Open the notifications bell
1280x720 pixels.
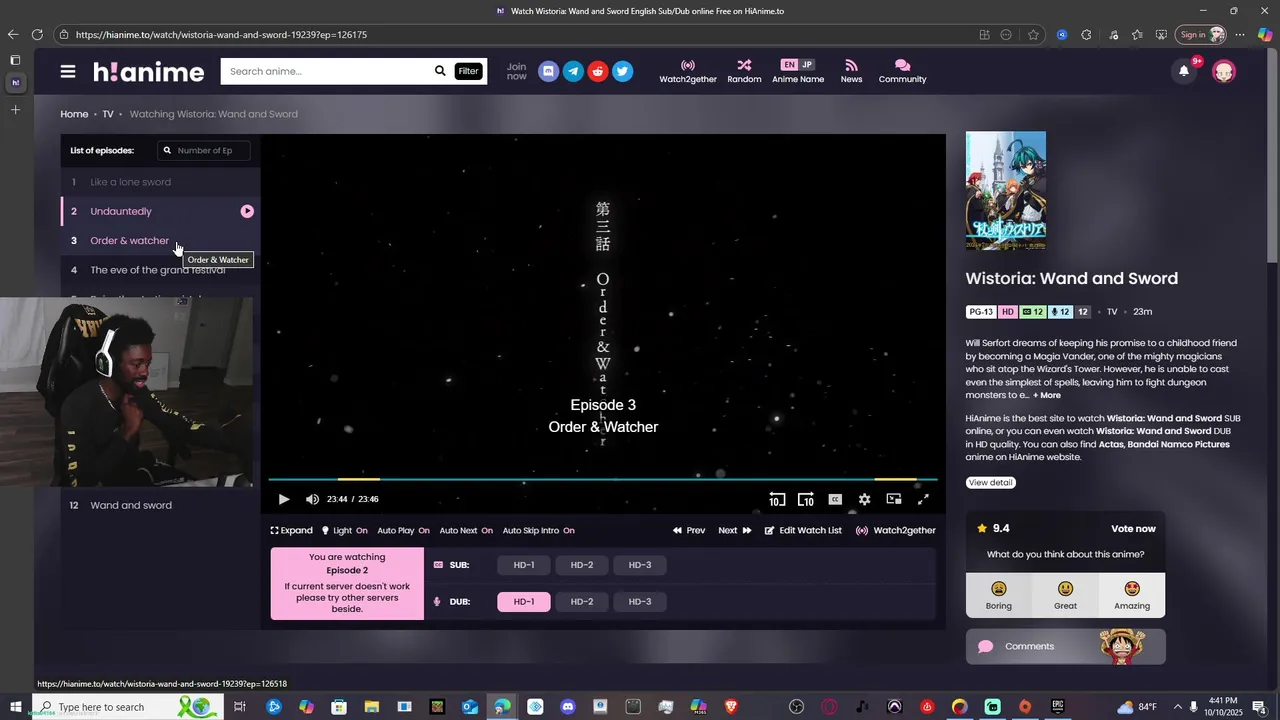pos(1184,71)
